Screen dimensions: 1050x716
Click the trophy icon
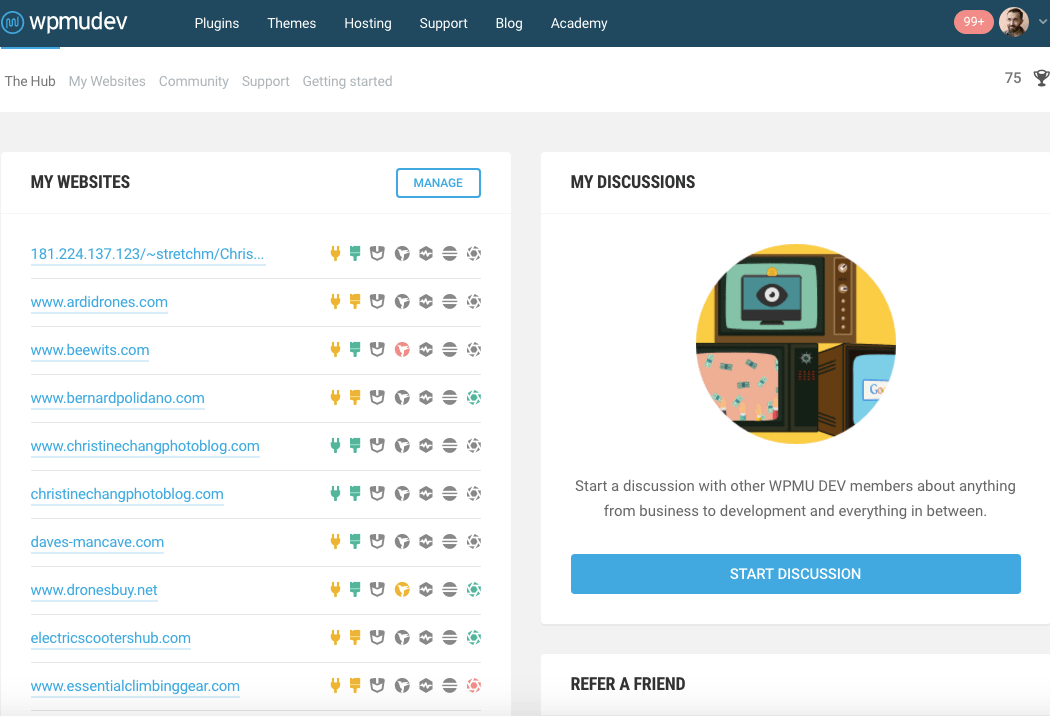point(1041,78)
